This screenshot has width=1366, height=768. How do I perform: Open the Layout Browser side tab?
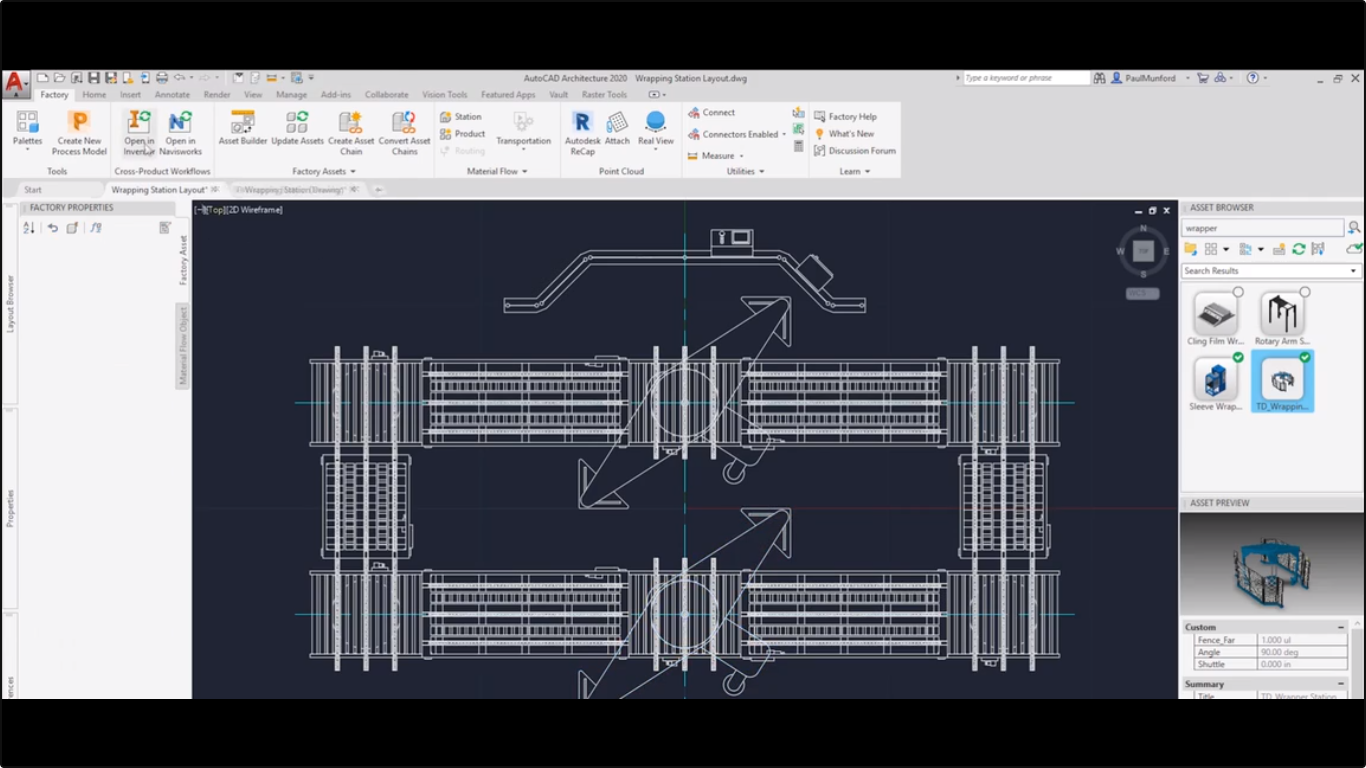pyautogui.click(x=10, y=304)
